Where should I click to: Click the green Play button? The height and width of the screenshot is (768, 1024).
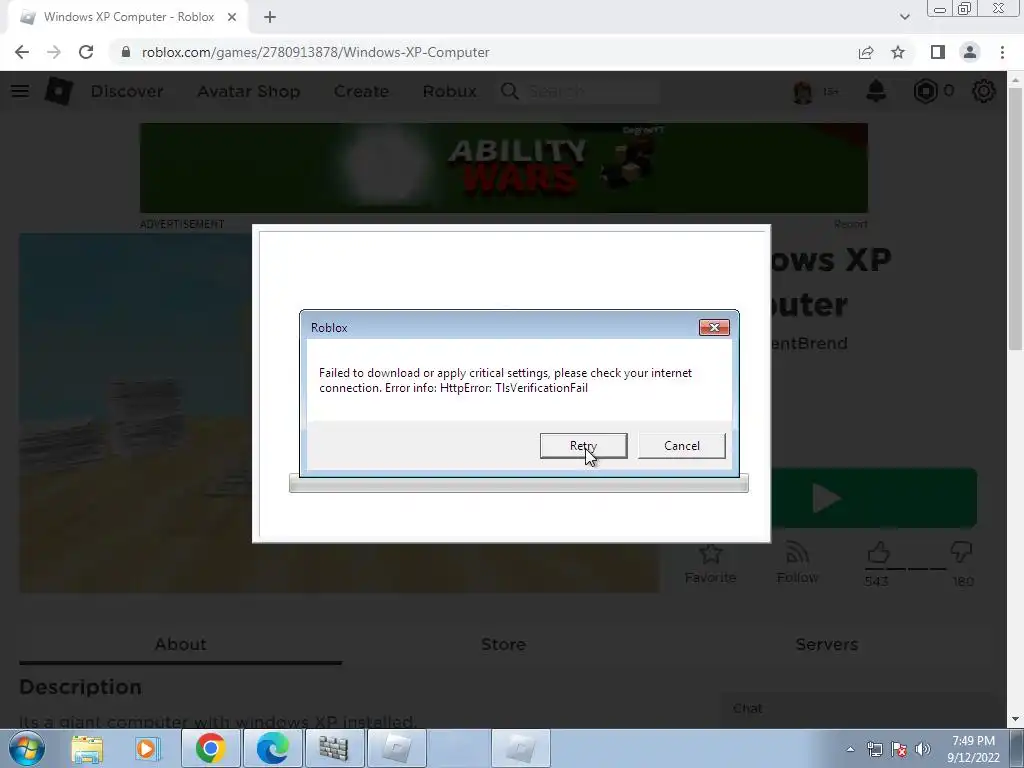pos(874,498)
